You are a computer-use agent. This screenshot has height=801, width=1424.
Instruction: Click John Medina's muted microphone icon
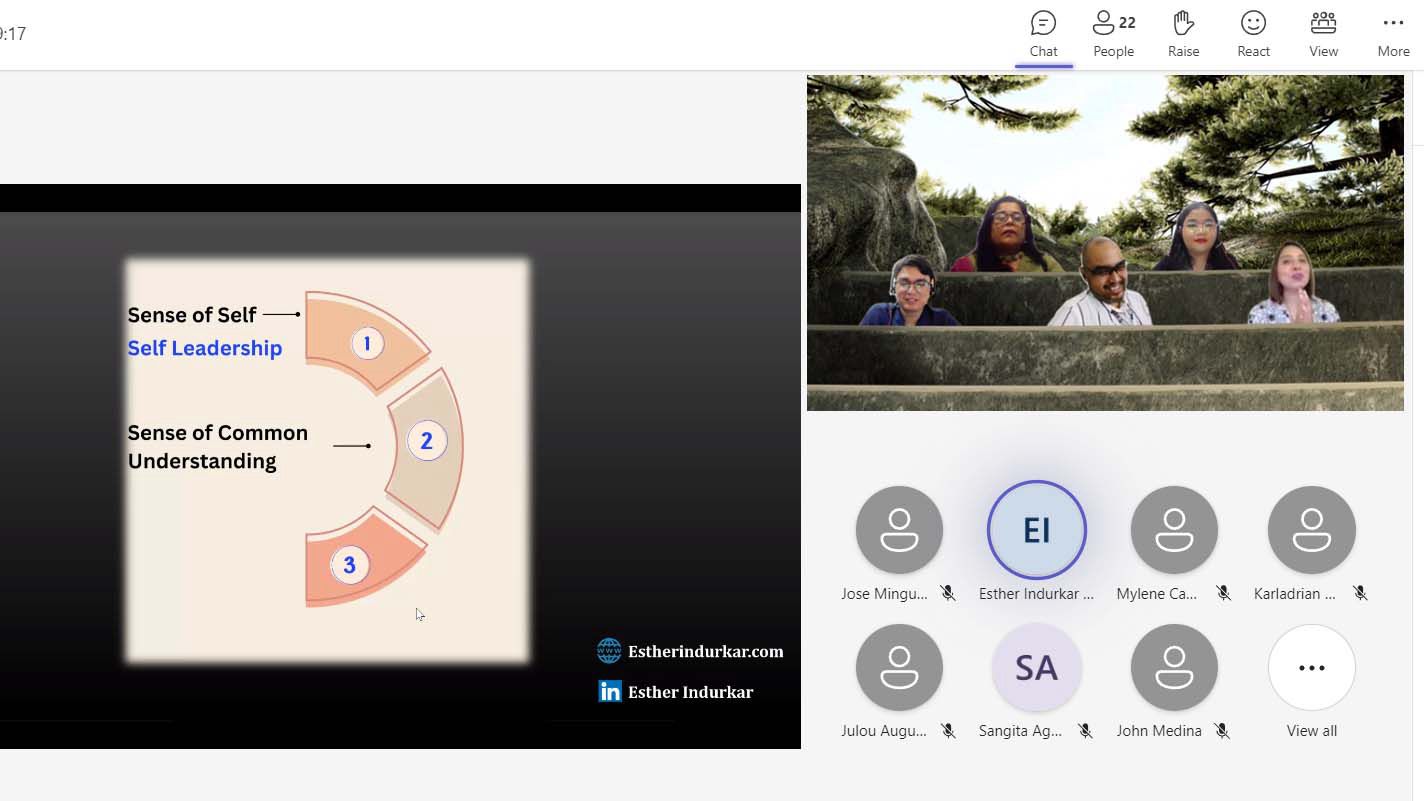1222,731
